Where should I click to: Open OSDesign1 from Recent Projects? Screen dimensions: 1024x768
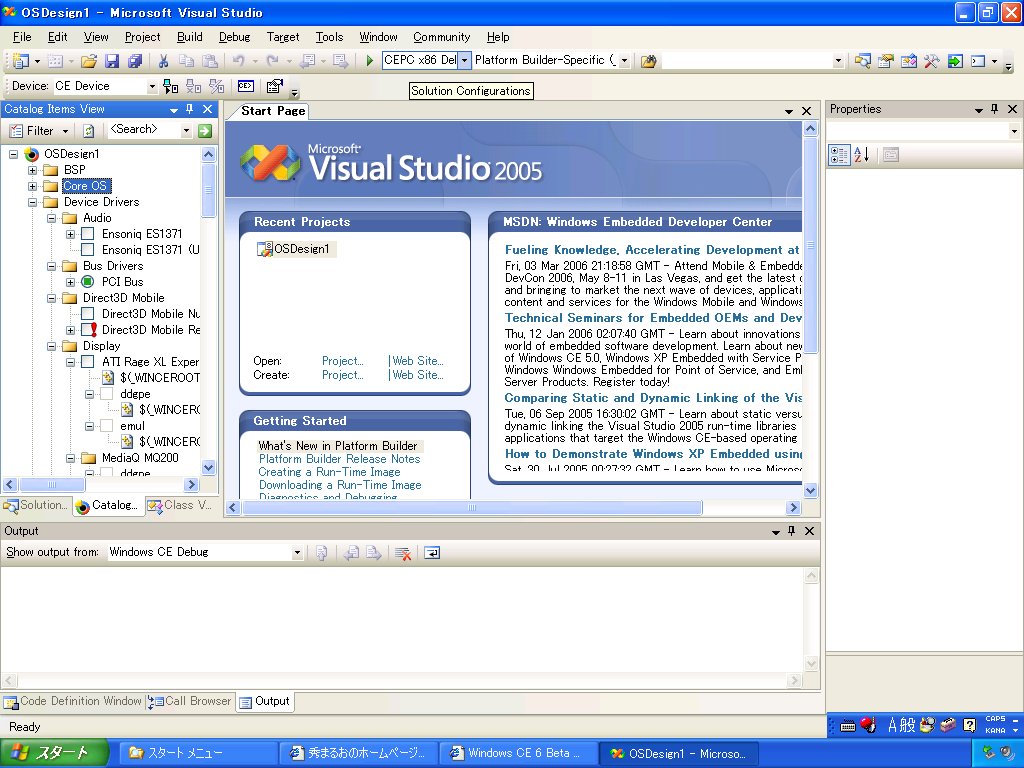click(302, 249)
